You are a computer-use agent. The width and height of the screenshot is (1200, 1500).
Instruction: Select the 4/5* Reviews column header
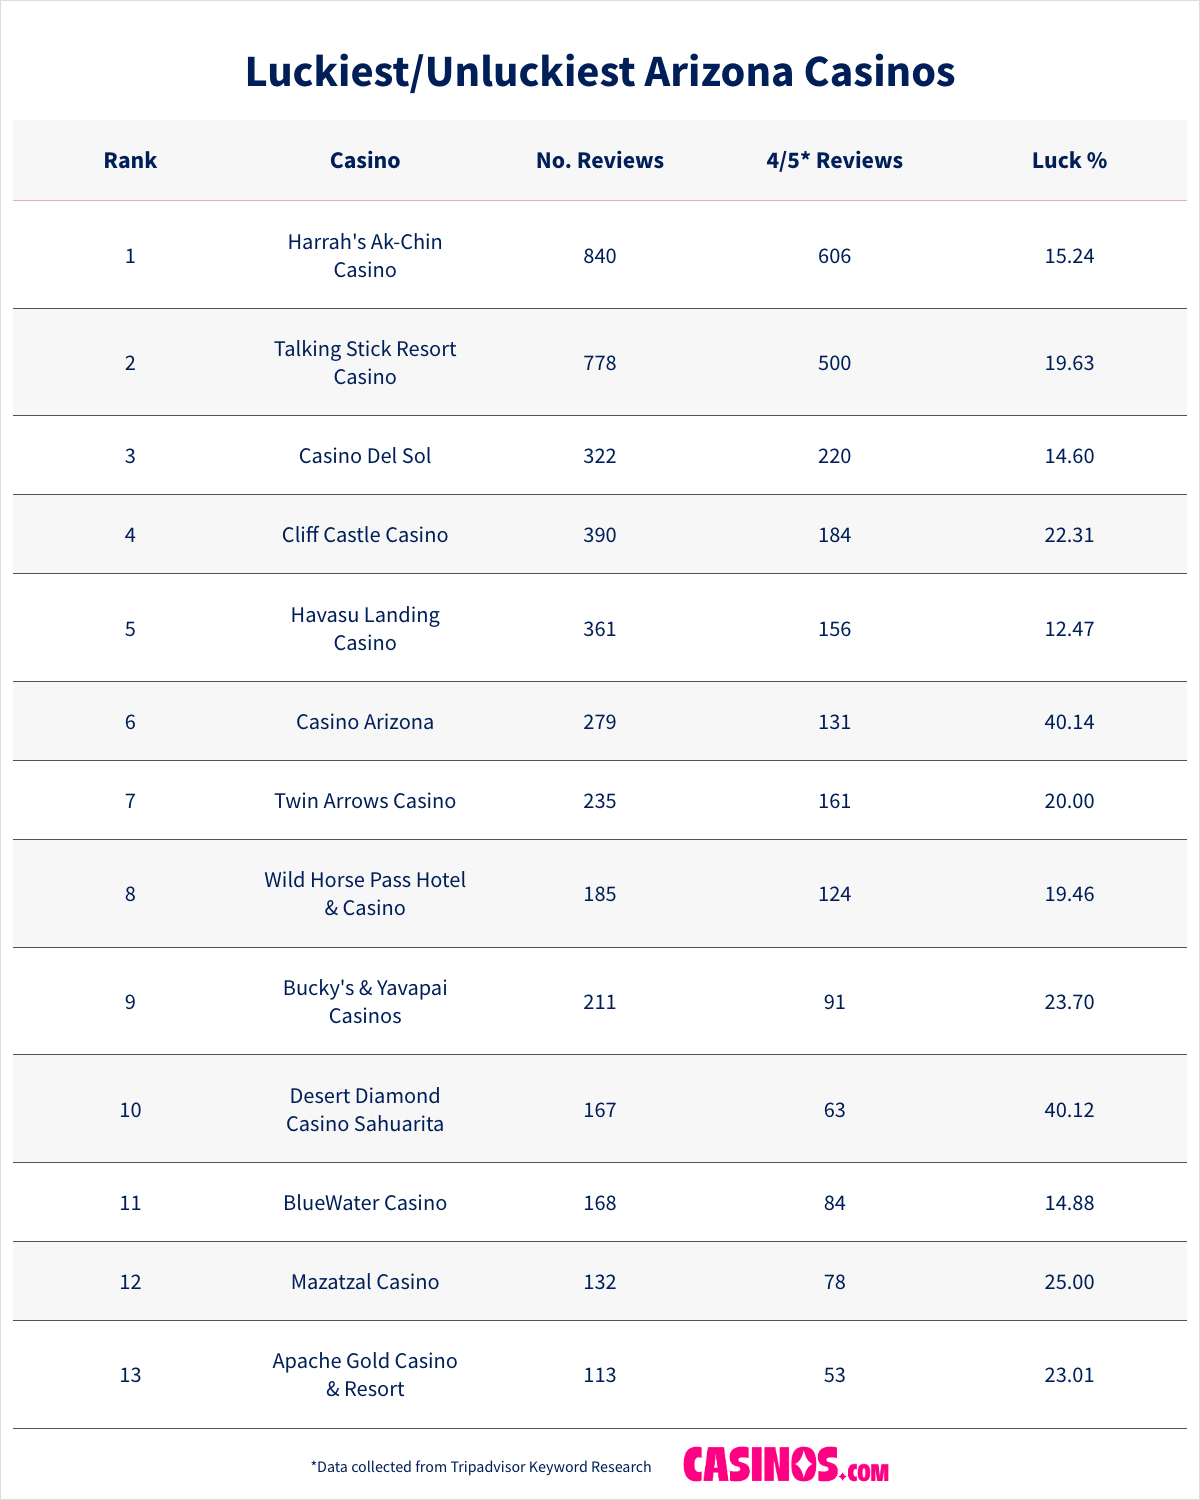834,160
